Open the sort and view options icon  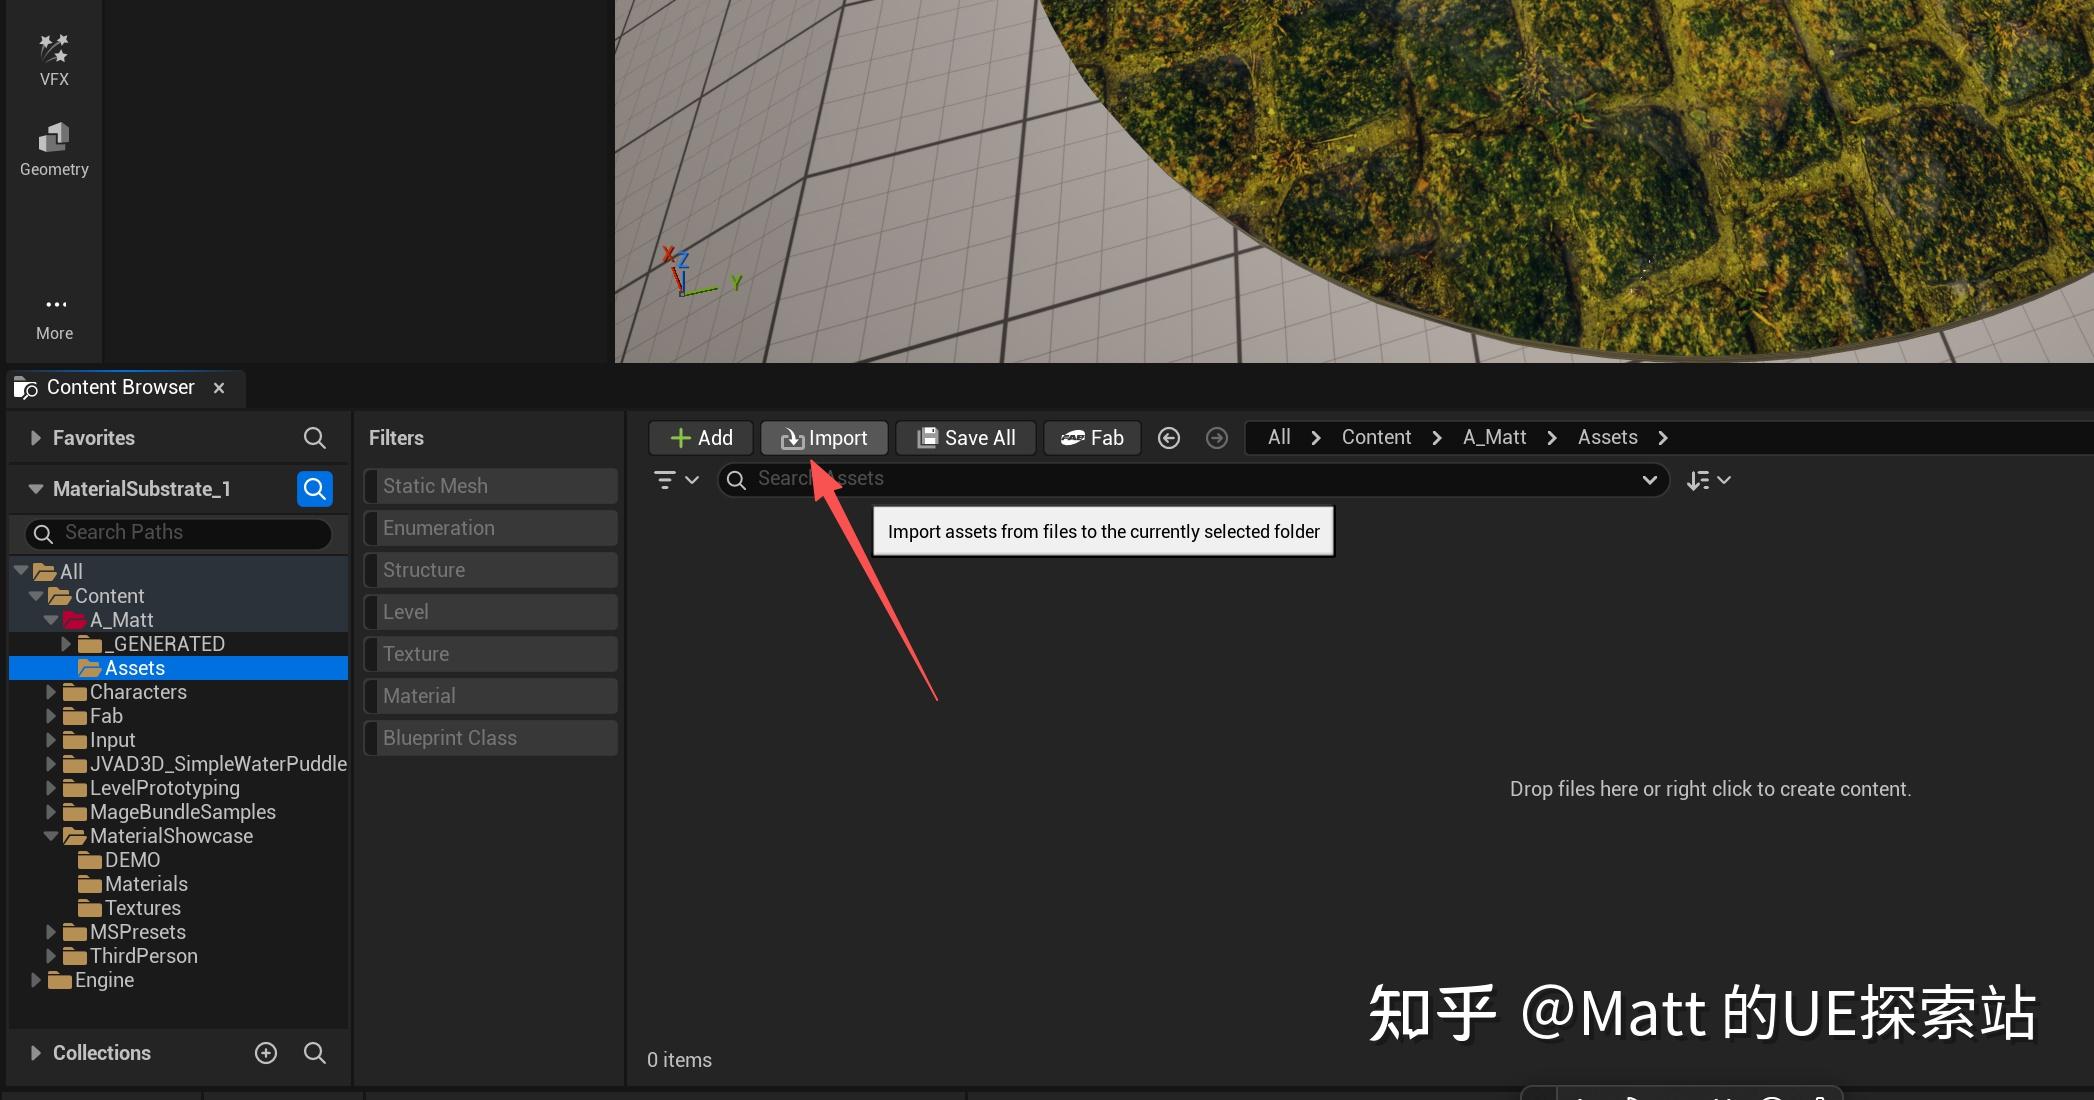1707,480
